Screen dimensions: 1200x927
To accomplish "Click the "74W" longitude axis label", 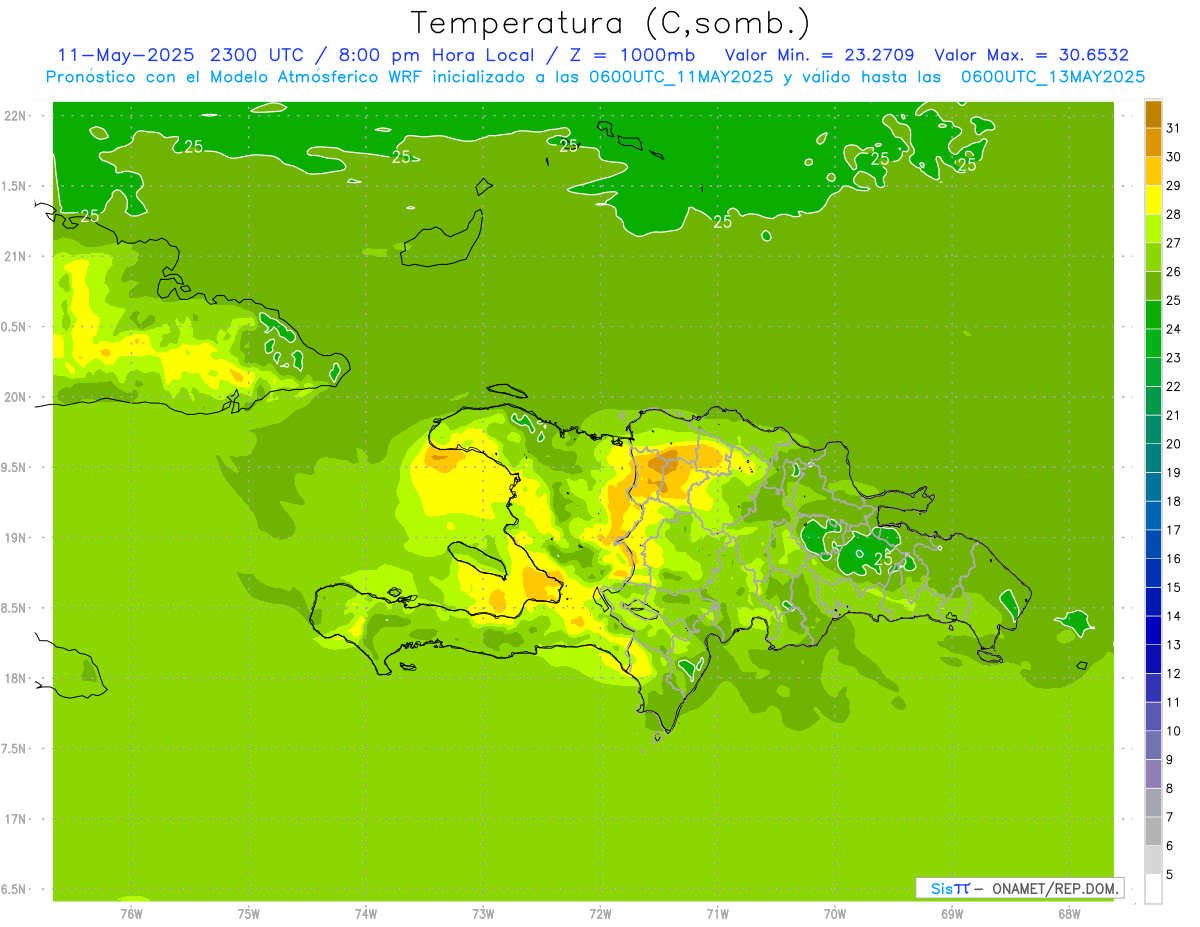I will pyautogui.click(x=366, y=914).
